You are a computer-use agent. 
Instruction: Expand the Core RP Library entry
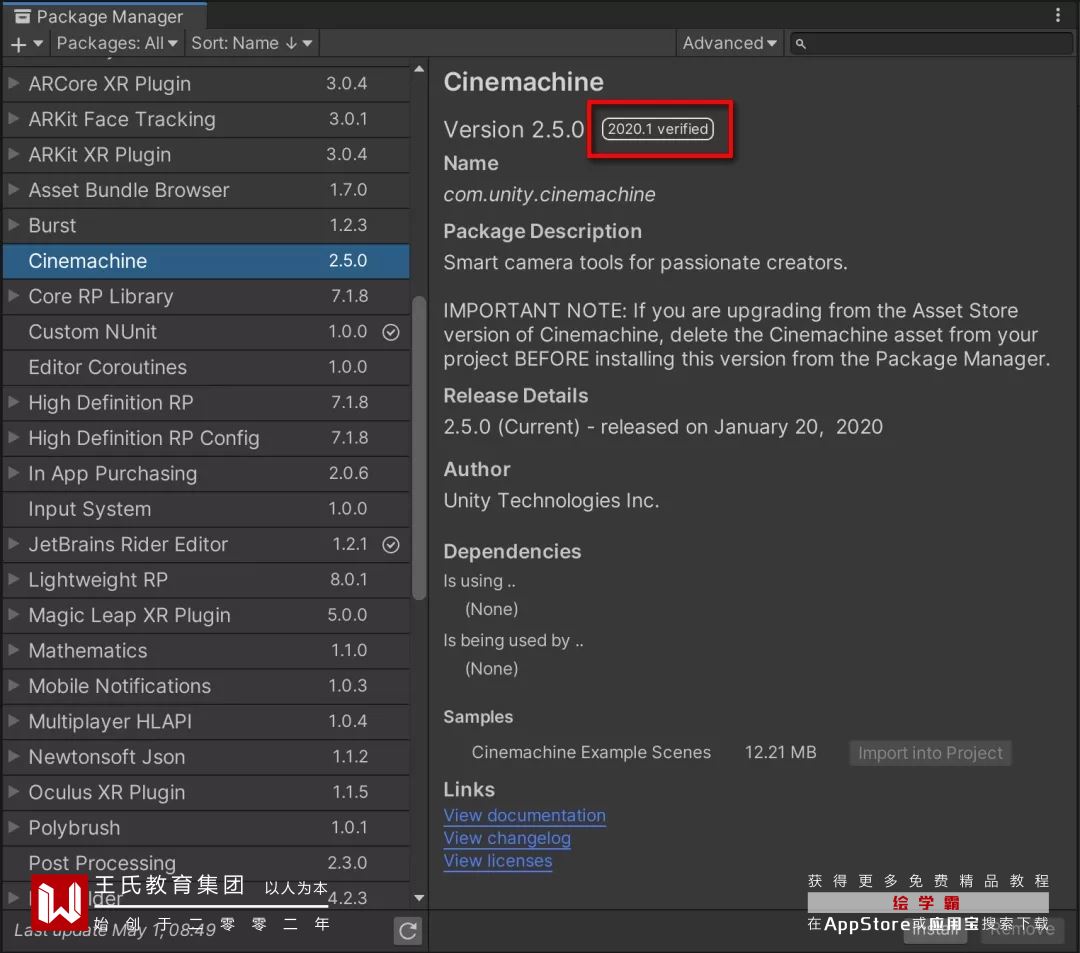(13, 296)
